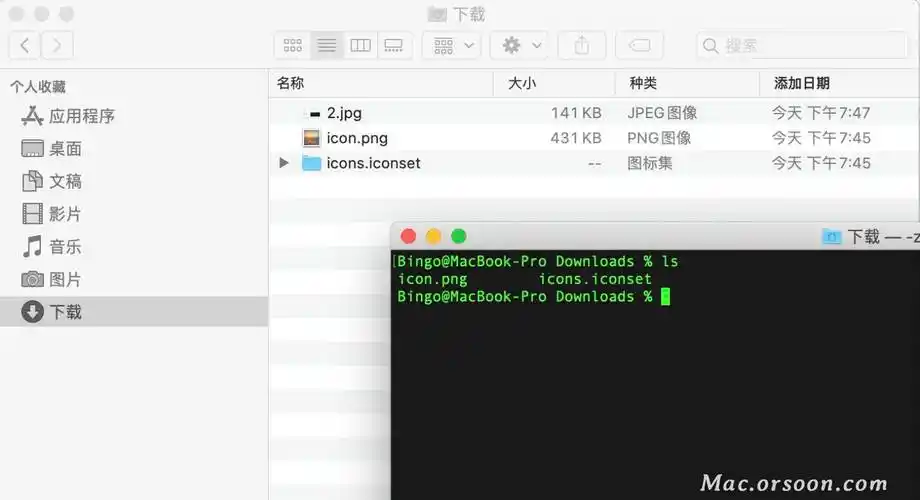Click the edit tags toolbar button
This screenshot has width=920, height=500.
click(640, 45)
